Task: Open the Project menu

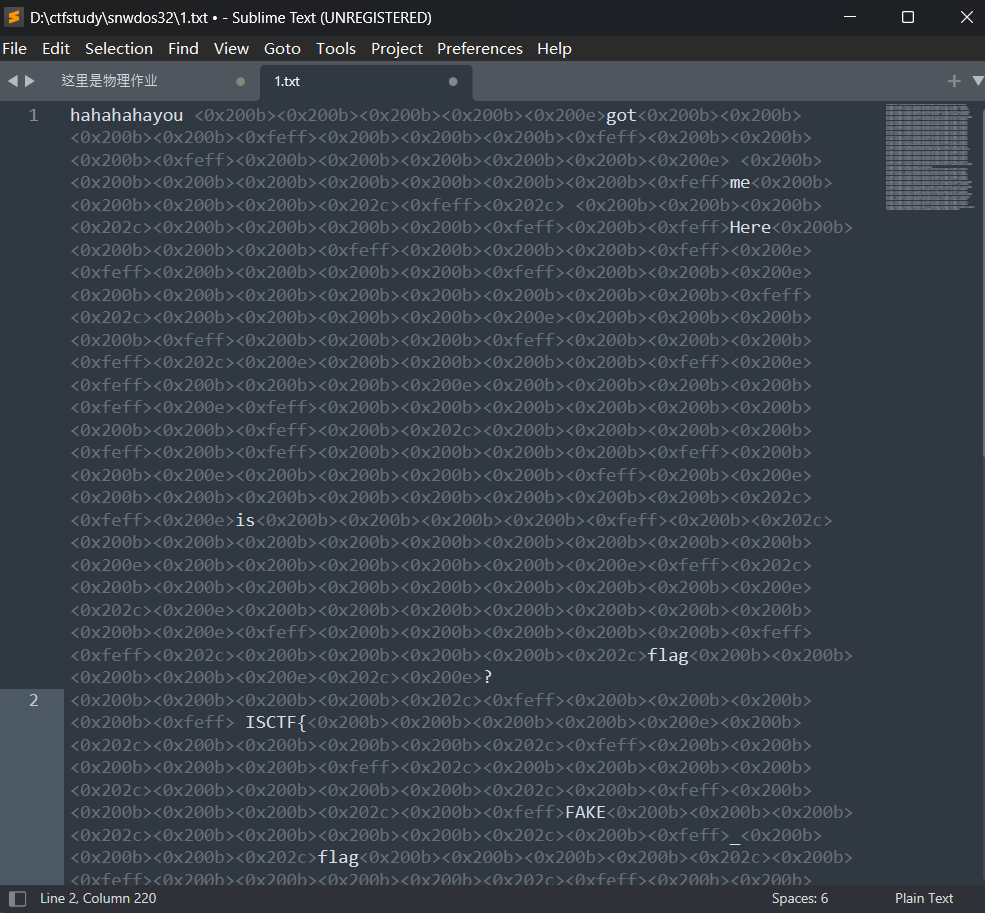Action: [396, 48]
